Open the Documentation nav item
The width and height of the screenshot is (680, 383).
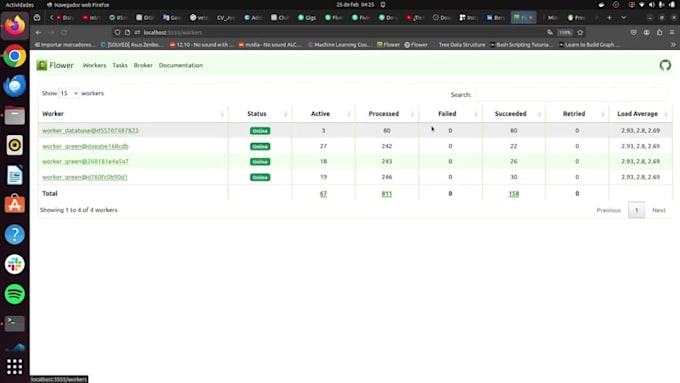[181, 65]
